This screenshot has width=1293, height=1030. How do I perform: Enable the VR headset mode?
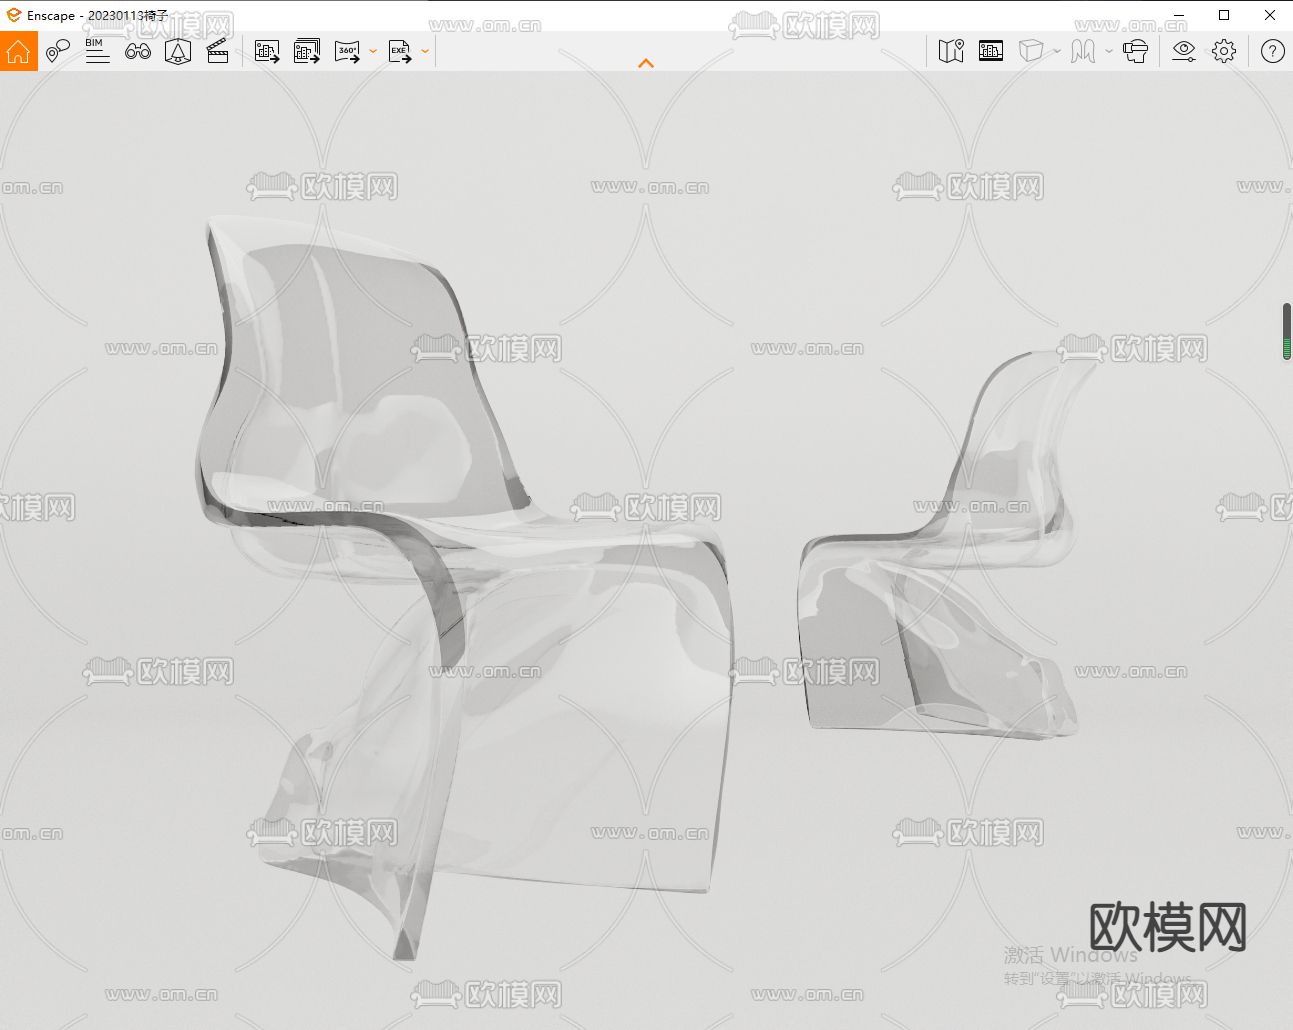coord(1135,51)
